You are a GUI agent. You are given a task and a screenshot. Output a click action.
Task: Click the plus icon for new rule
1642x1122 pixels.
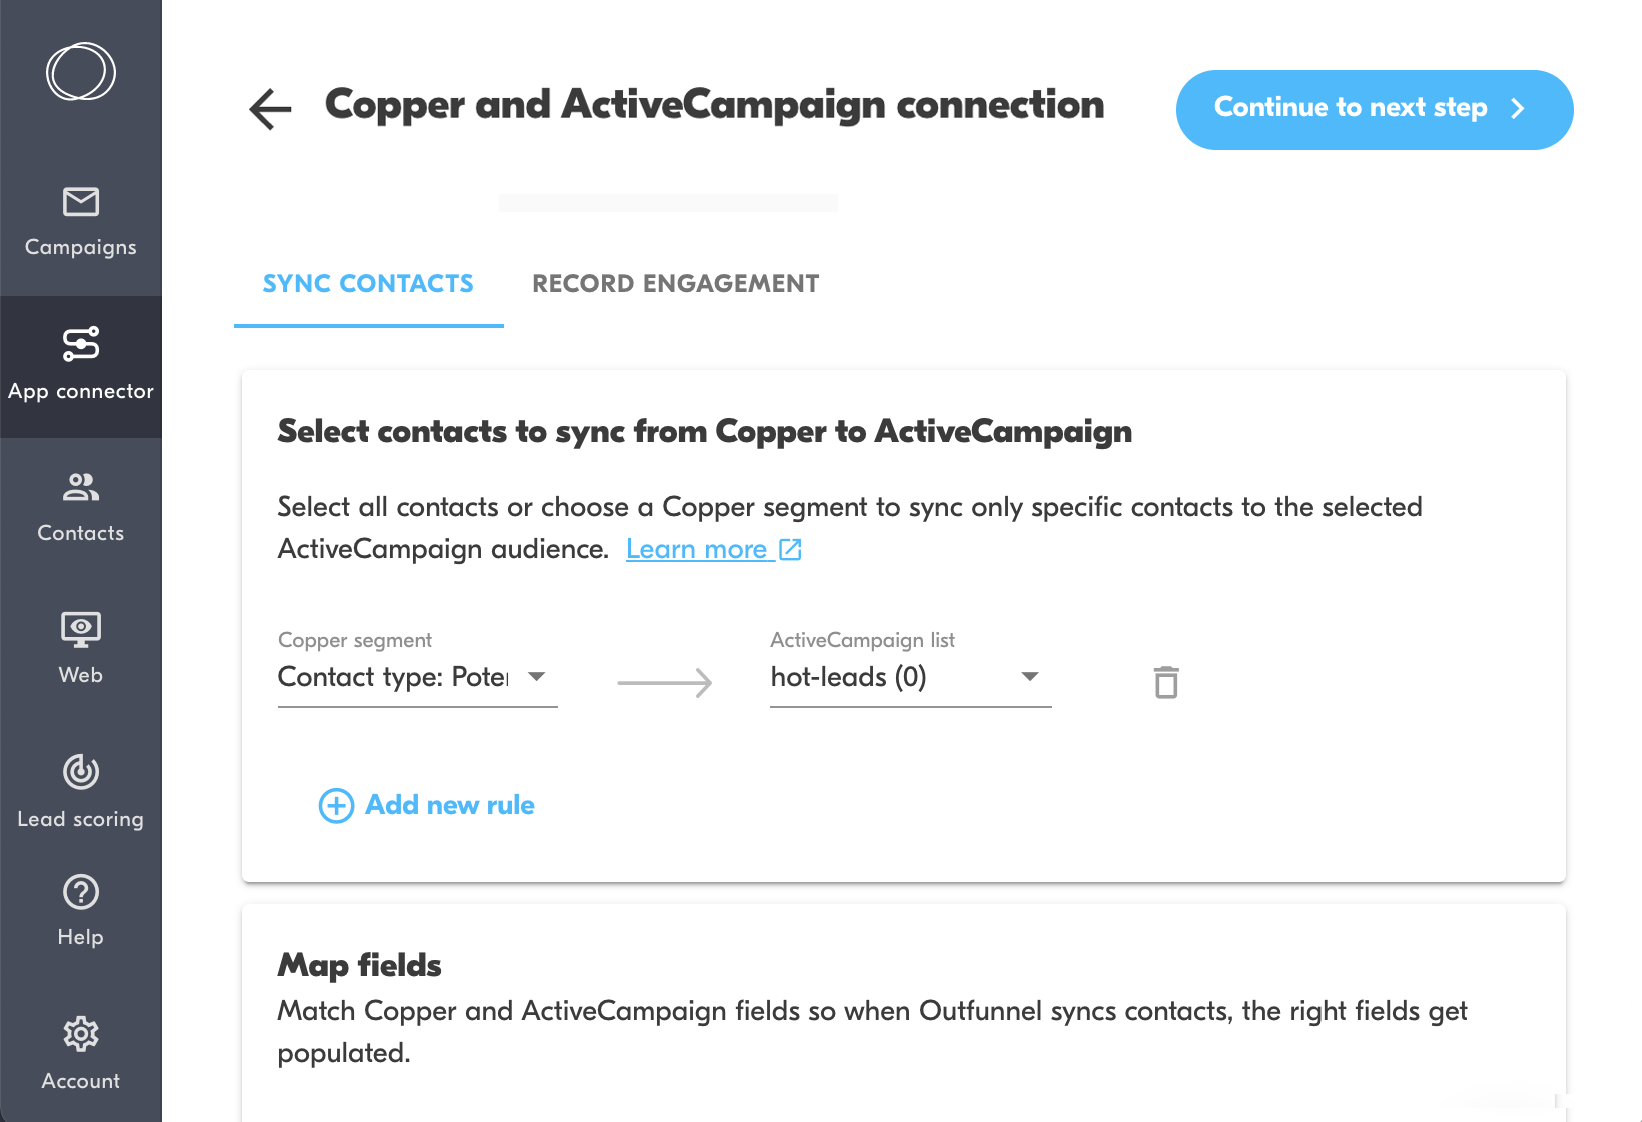tap(336, 805)
